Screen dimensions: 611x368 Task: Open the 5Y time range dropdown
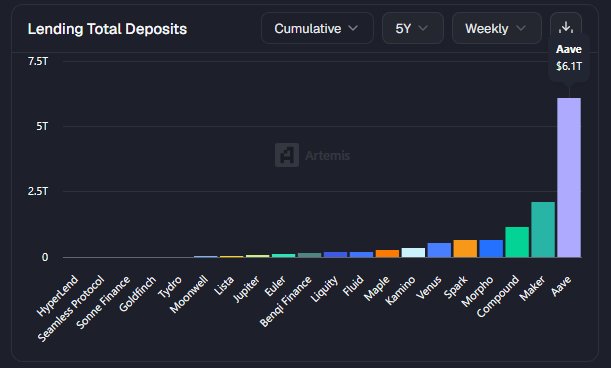coord(413,28)
